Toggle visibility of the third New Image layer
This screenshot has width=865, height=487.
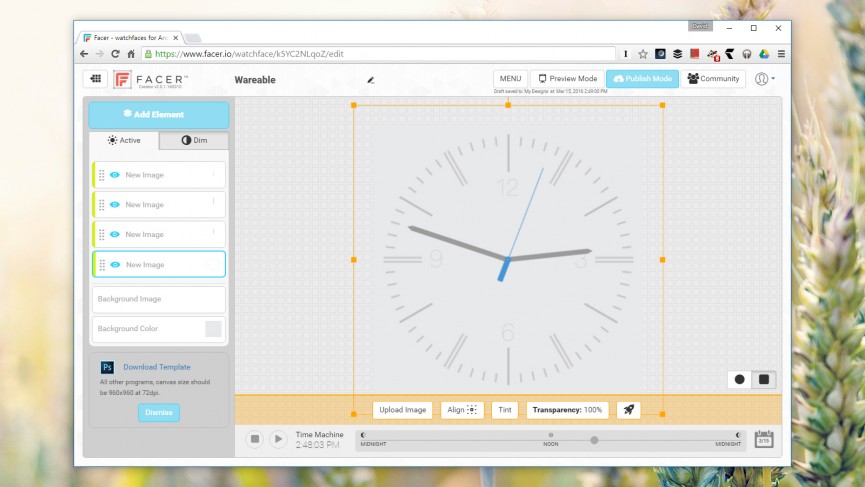point(114,234)
